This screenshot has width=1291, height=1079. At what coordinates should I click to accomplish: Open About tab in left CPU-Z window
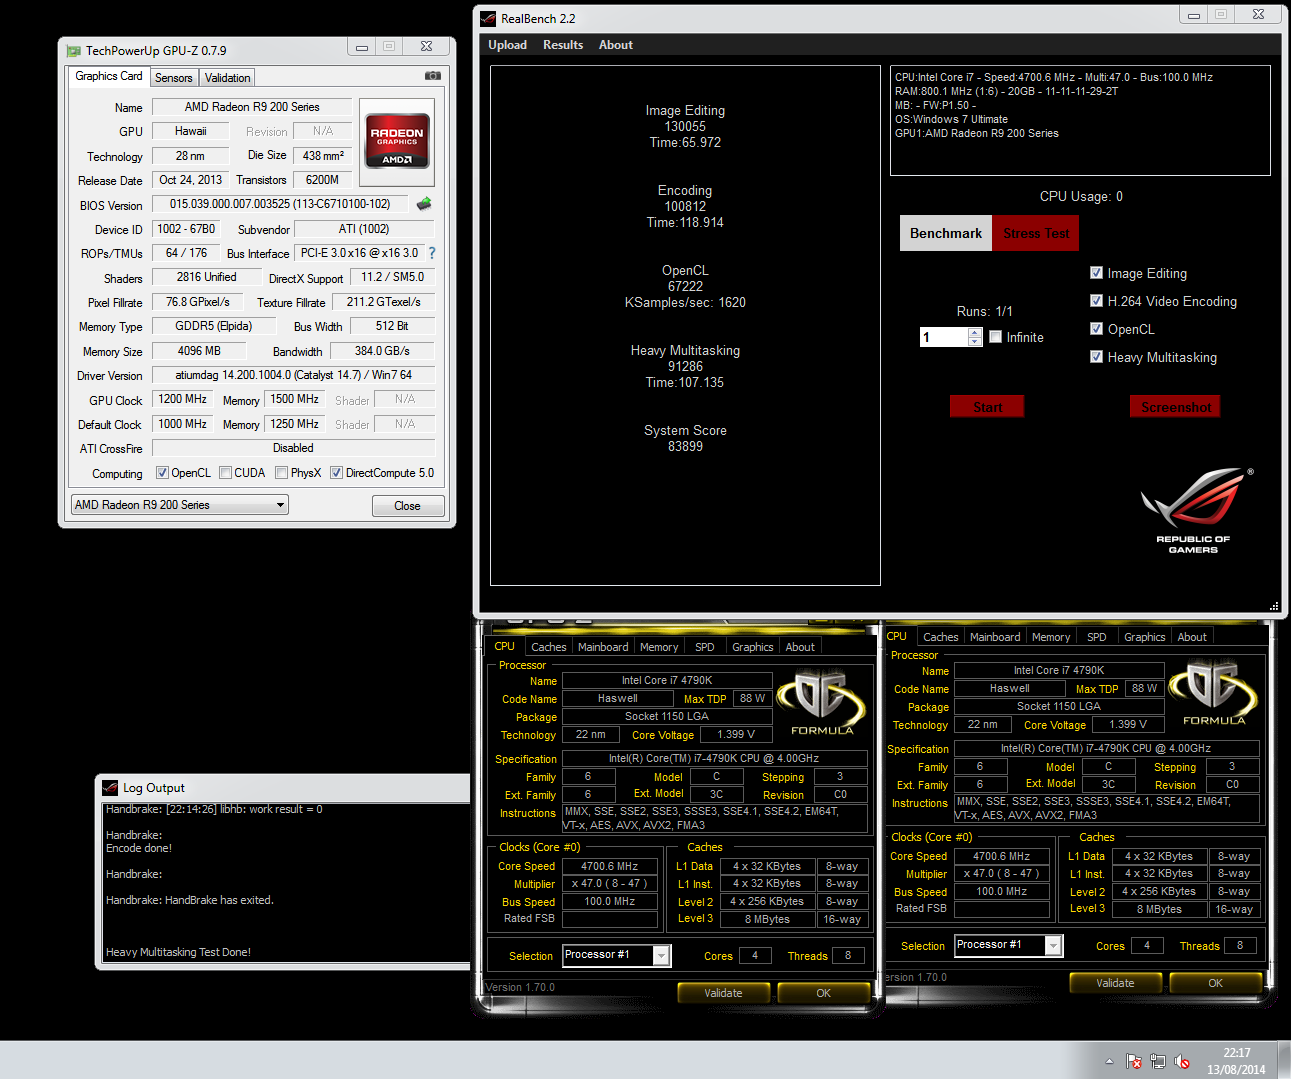[800, 647]
